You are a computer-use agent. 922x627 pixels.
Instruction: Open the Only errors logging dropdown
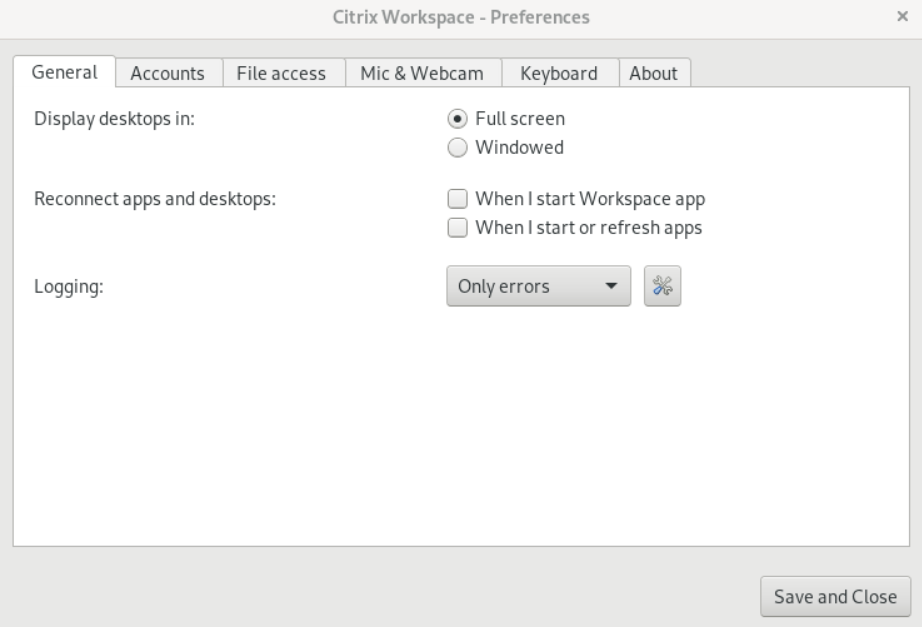539,286
